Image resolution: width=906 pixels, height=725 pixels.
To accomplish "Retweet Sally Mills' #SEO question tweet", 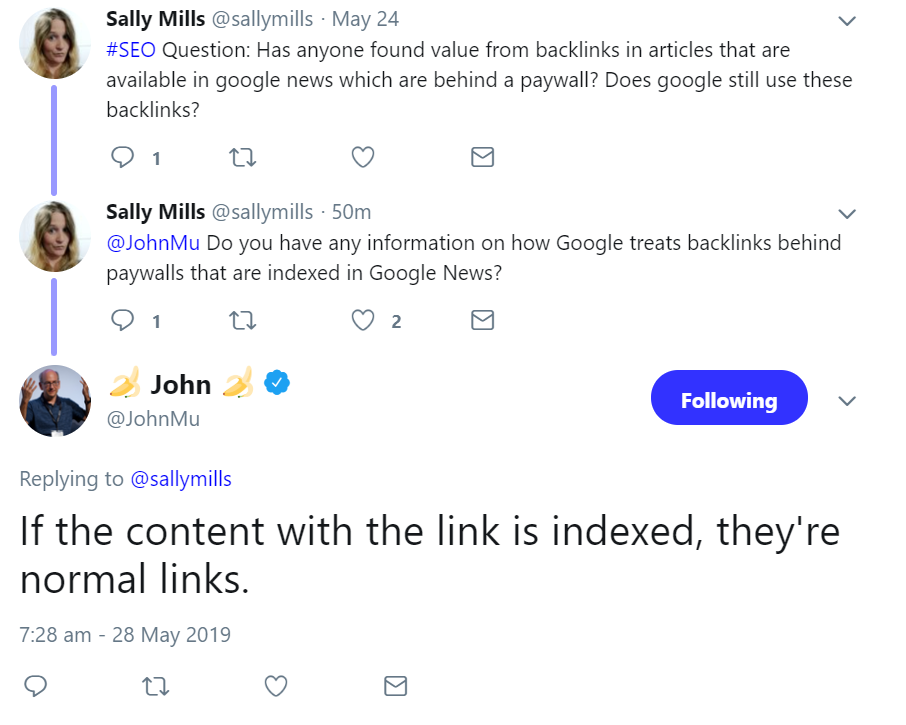I will (x=242, y=157).
